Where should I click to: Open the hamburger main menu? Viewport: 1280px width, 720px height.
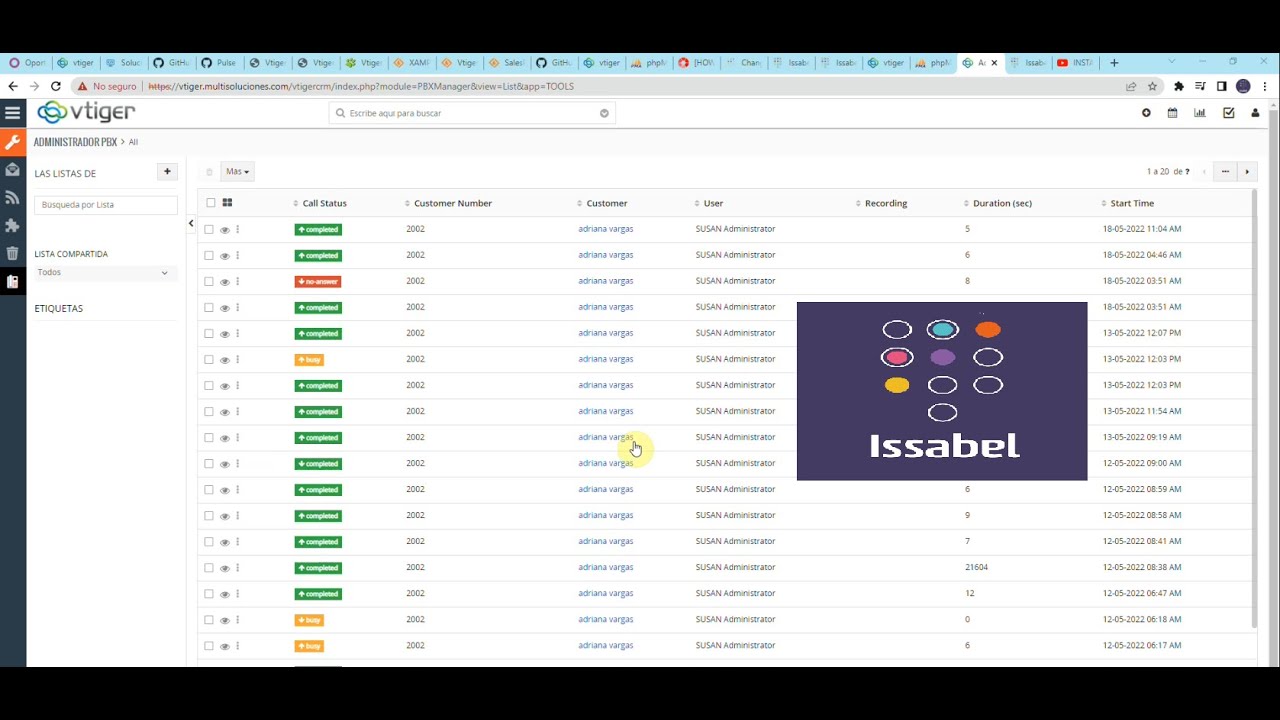click(13, 113)
